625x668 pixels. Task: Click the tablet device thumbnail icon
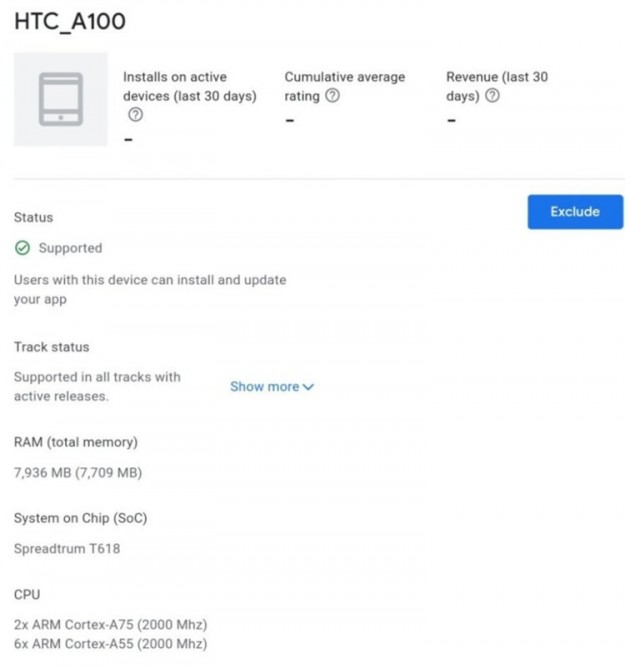click(x=60, y=99)
